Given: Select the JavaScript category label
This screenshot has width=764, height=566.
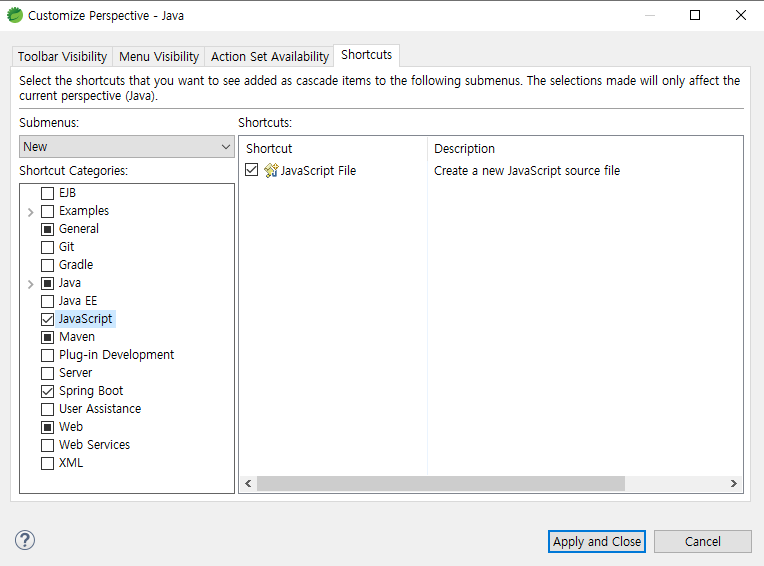Looking at the screenshot, I should [x=85, y=319].
